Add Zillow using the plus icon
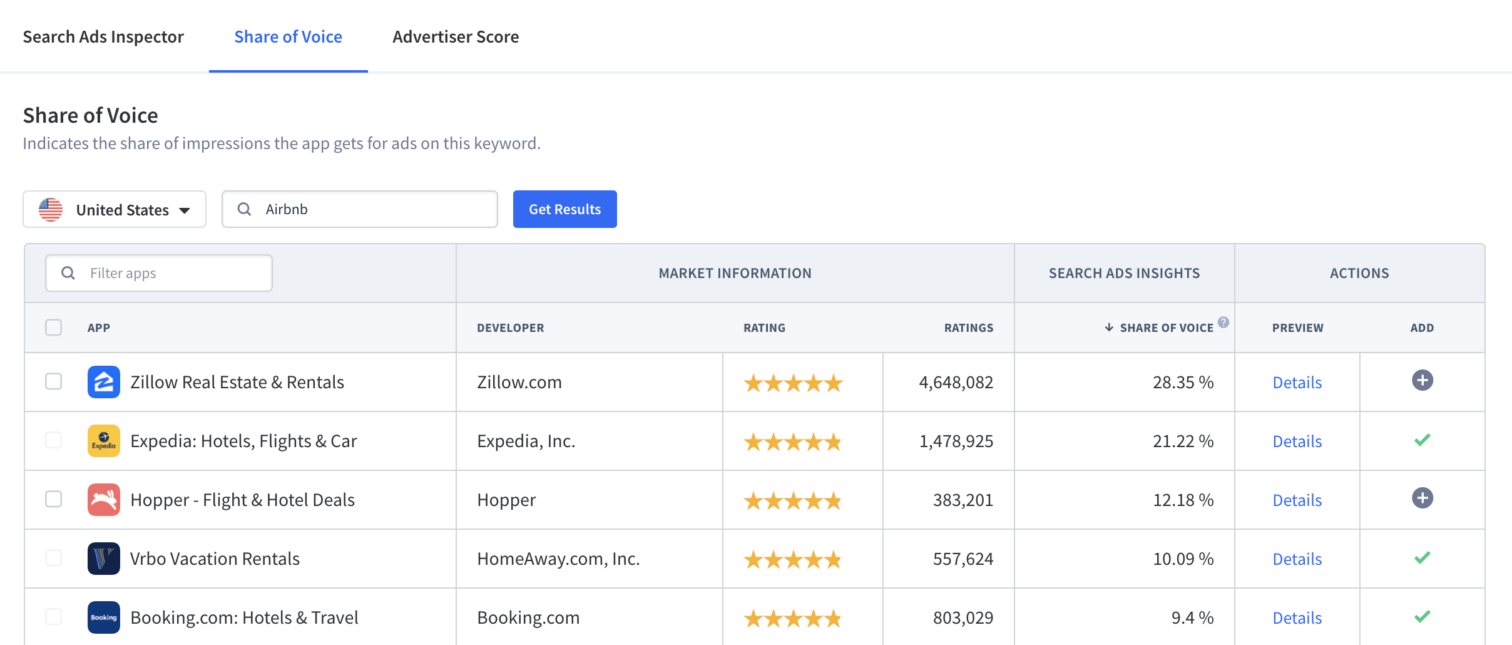Image resolution: width=1512 pixels, height=645 pixels. coord(1421,381)
